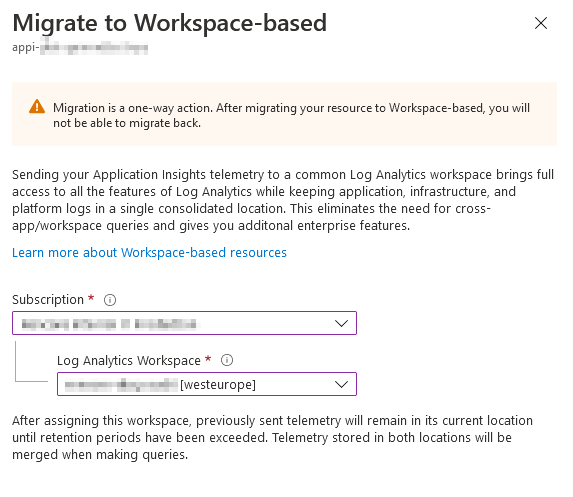Click the orange warning triangle icon

[37, 107]
